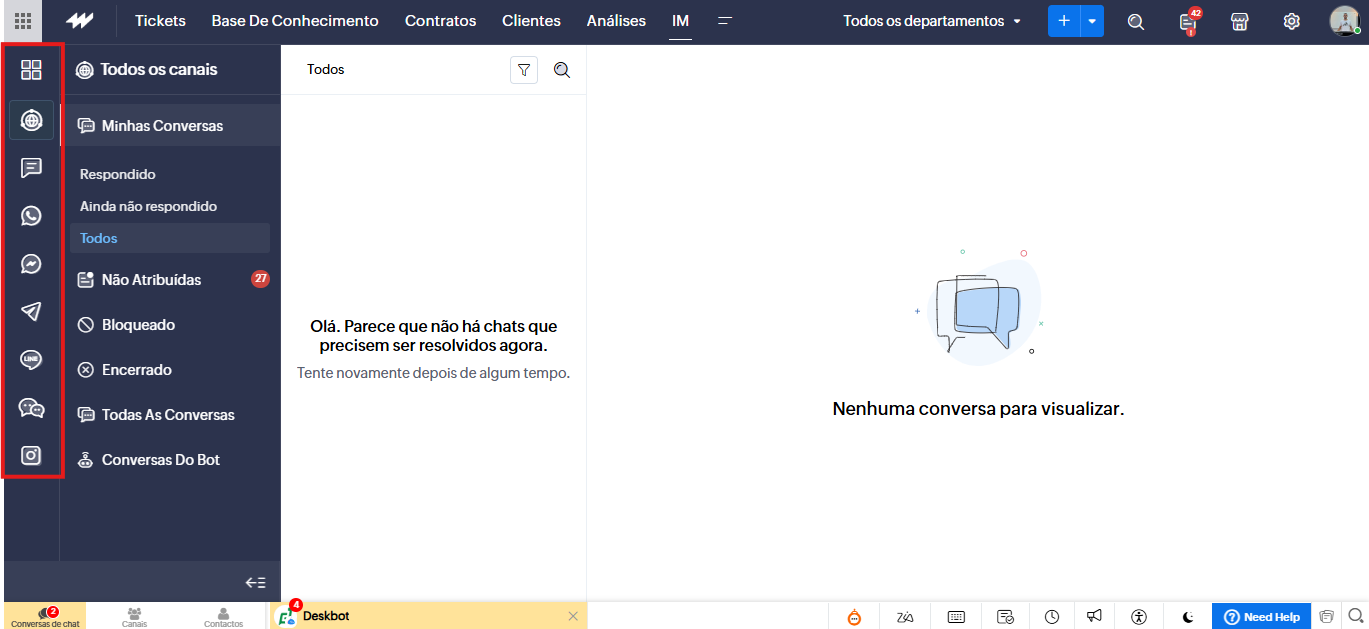1369x629 pixels.
Task: Close the Deskbot chat tab
Action: pyautogui.click(x=573, y=616)
